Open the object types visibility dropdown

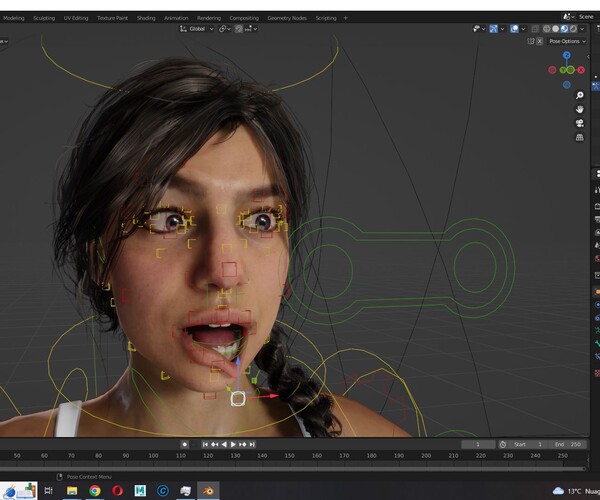tap(479, 29)
